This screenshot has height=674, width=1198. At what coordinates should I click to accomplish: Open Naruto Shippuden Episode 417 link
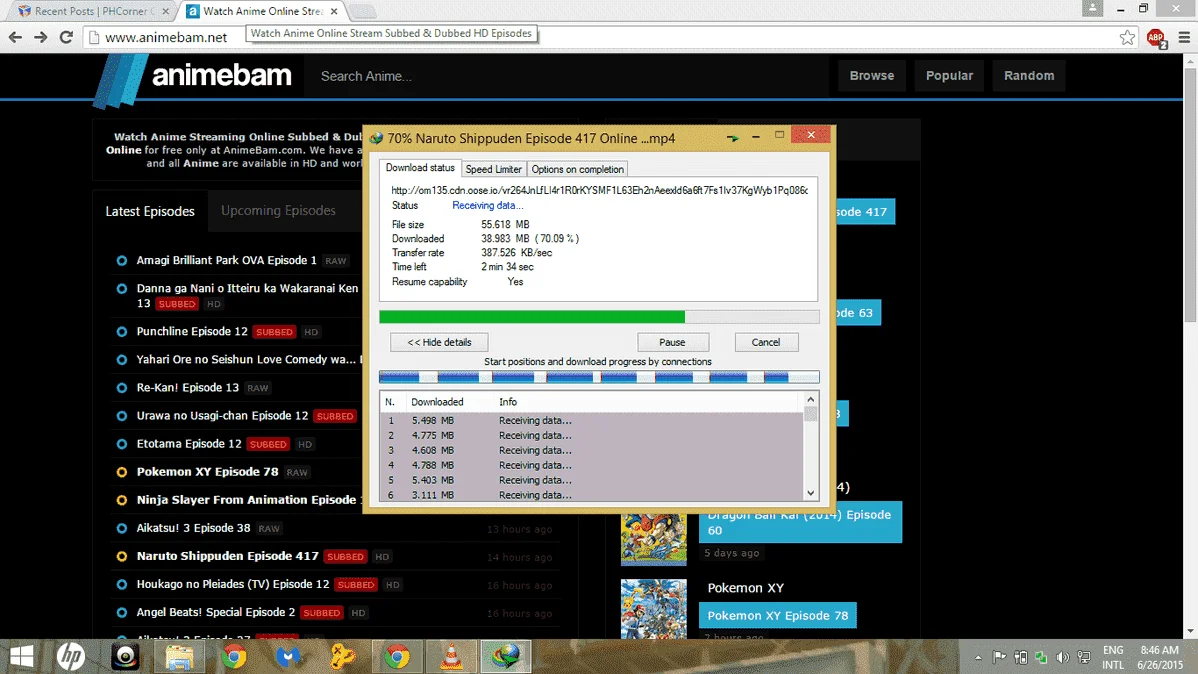pos(227,556)
